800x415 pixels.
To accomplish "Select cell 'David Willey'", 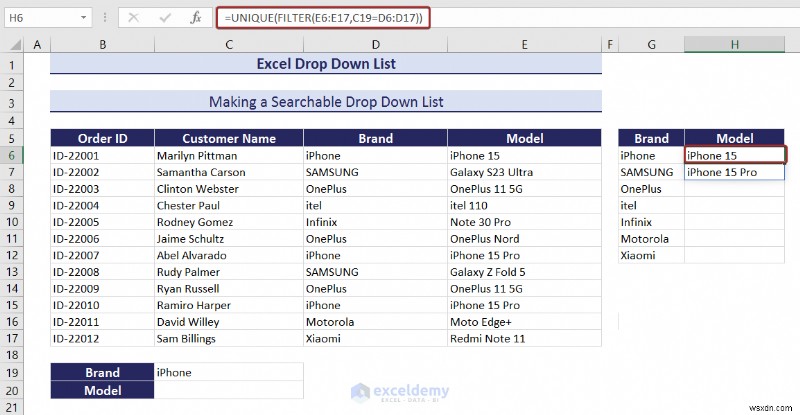I will click(229, 322).
